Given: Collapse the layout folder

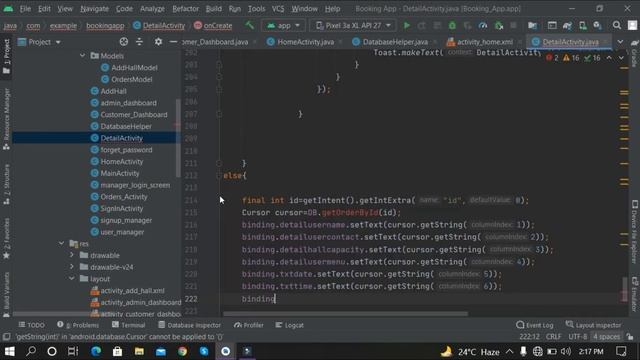Looking at the screenshot, I should [x=72, y=278].
